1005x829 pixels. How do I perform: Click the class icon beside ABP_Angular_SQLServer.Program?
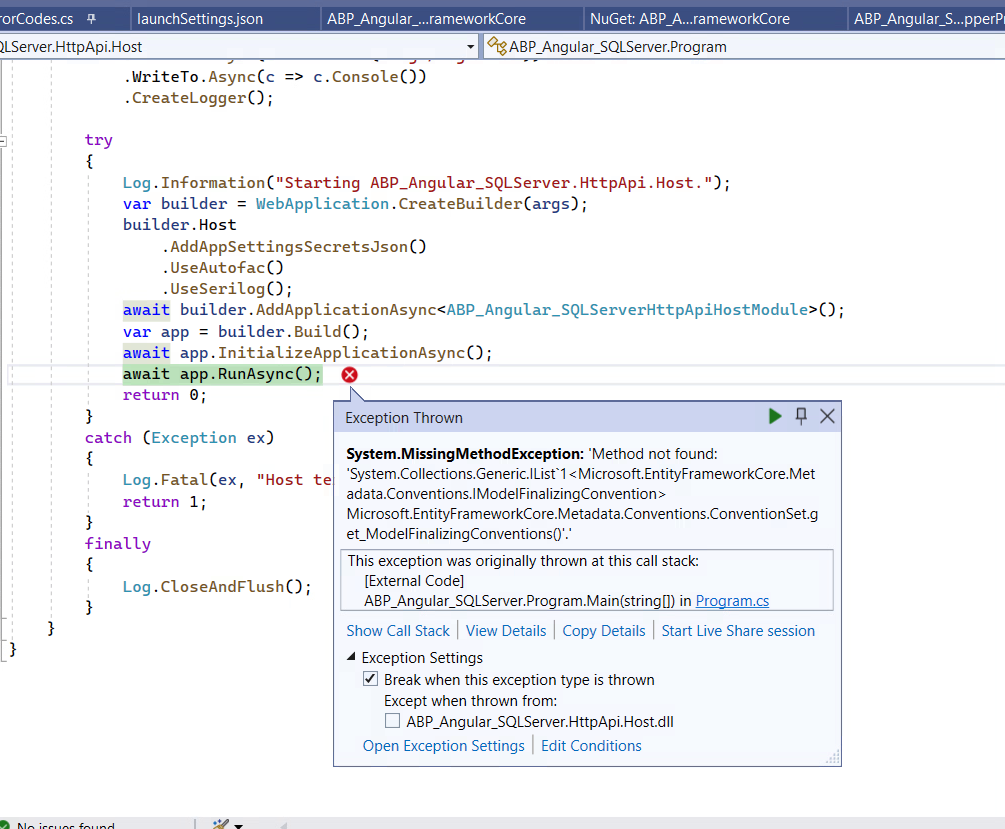(x=496, y=46)
